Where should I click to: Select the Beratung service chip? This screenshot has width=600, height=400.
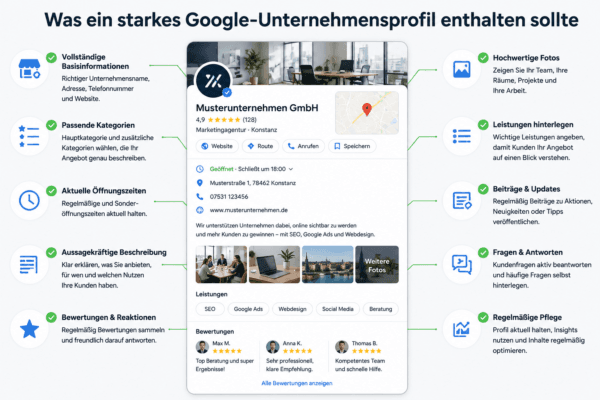pyautogui.click(x=381, y=309)
